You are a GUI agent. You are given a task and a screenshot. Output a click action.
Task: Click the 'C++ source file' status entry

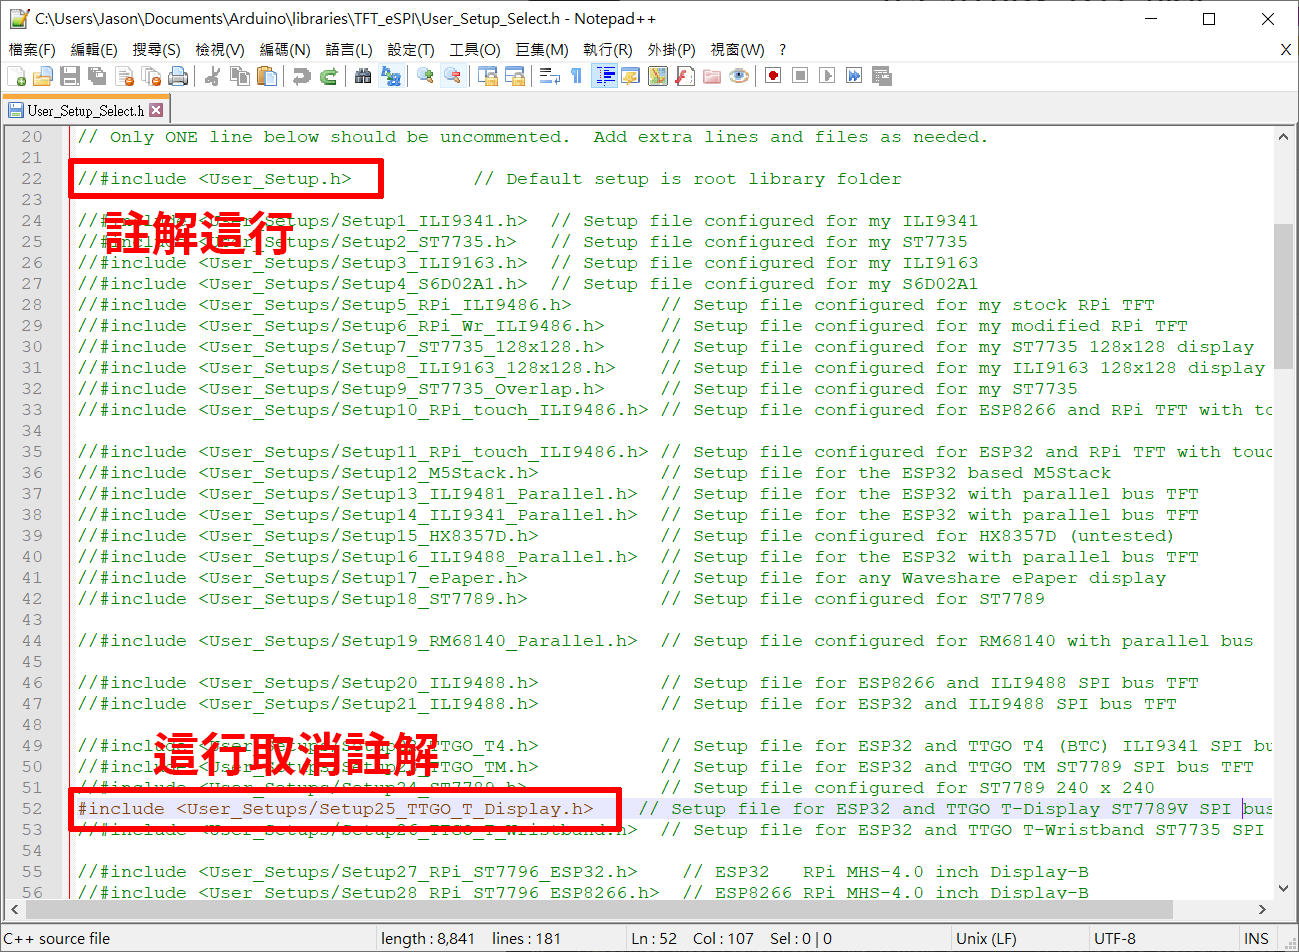(57, 938)
